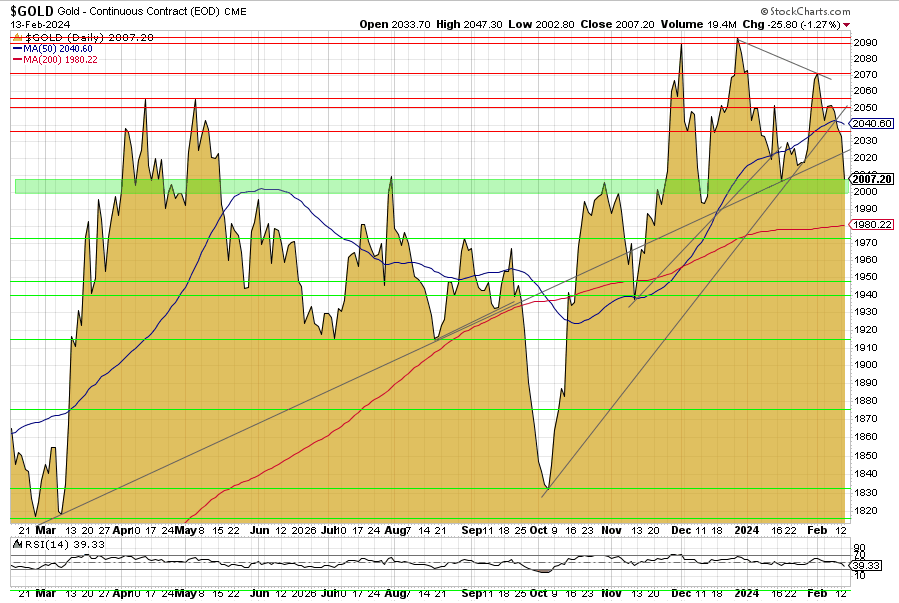Click the RSI(14) indicator legend icon
899x603 pixels.
click(14, 543)
